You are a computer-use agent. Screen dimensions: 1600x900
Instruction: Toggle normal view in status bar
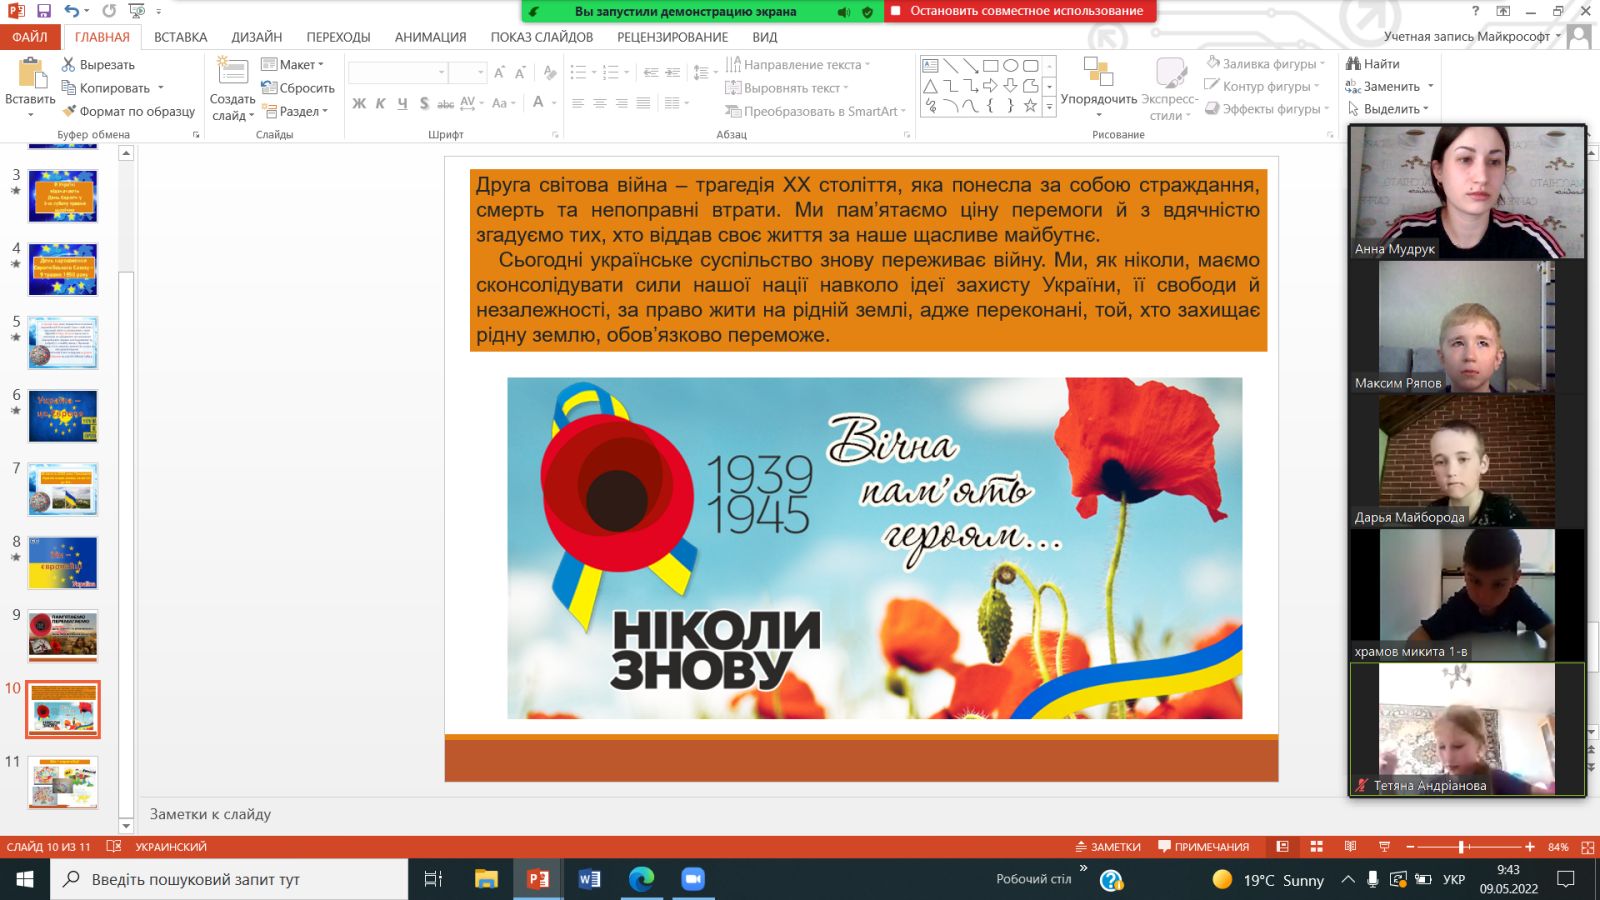coord(1282,847)
